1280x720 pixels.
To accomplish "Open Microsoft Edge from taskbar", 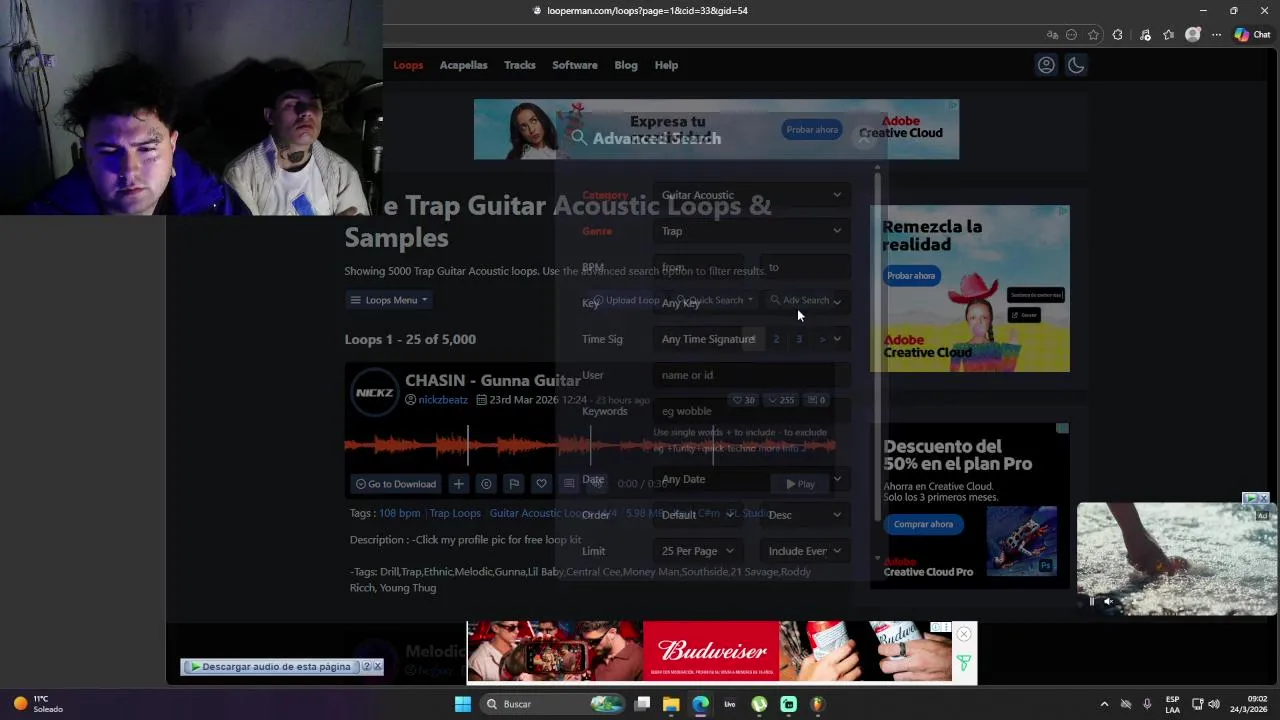I will [700, 704].
